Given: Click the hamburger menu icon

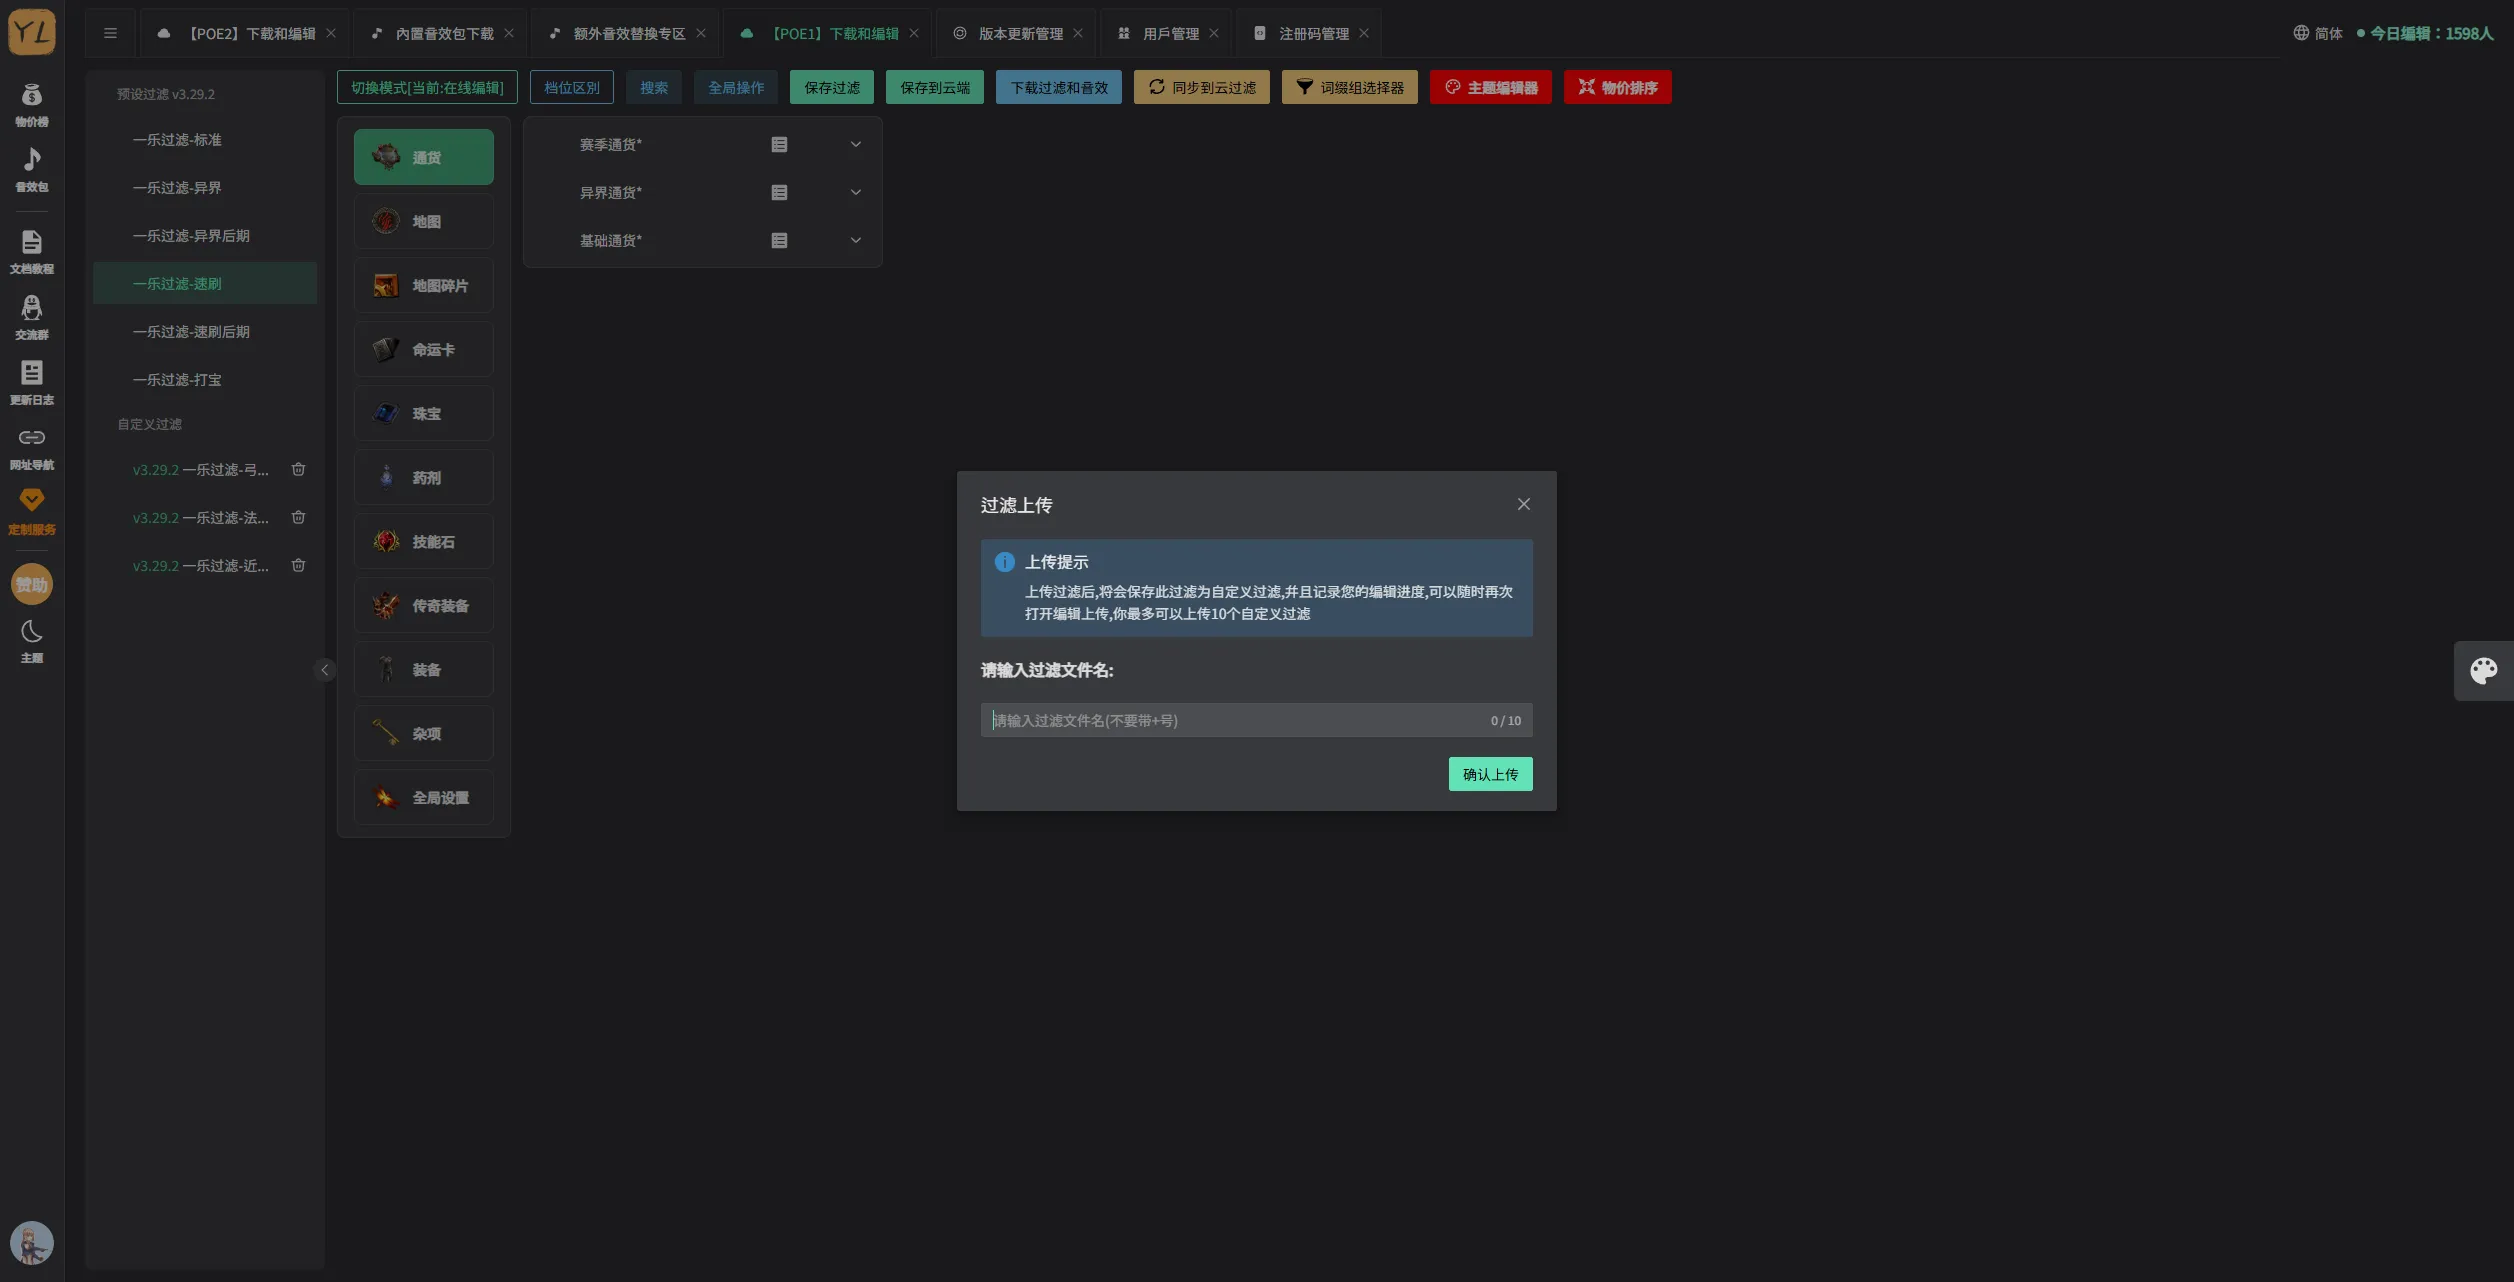Looking at the screenshot, I should coord(110,33).
